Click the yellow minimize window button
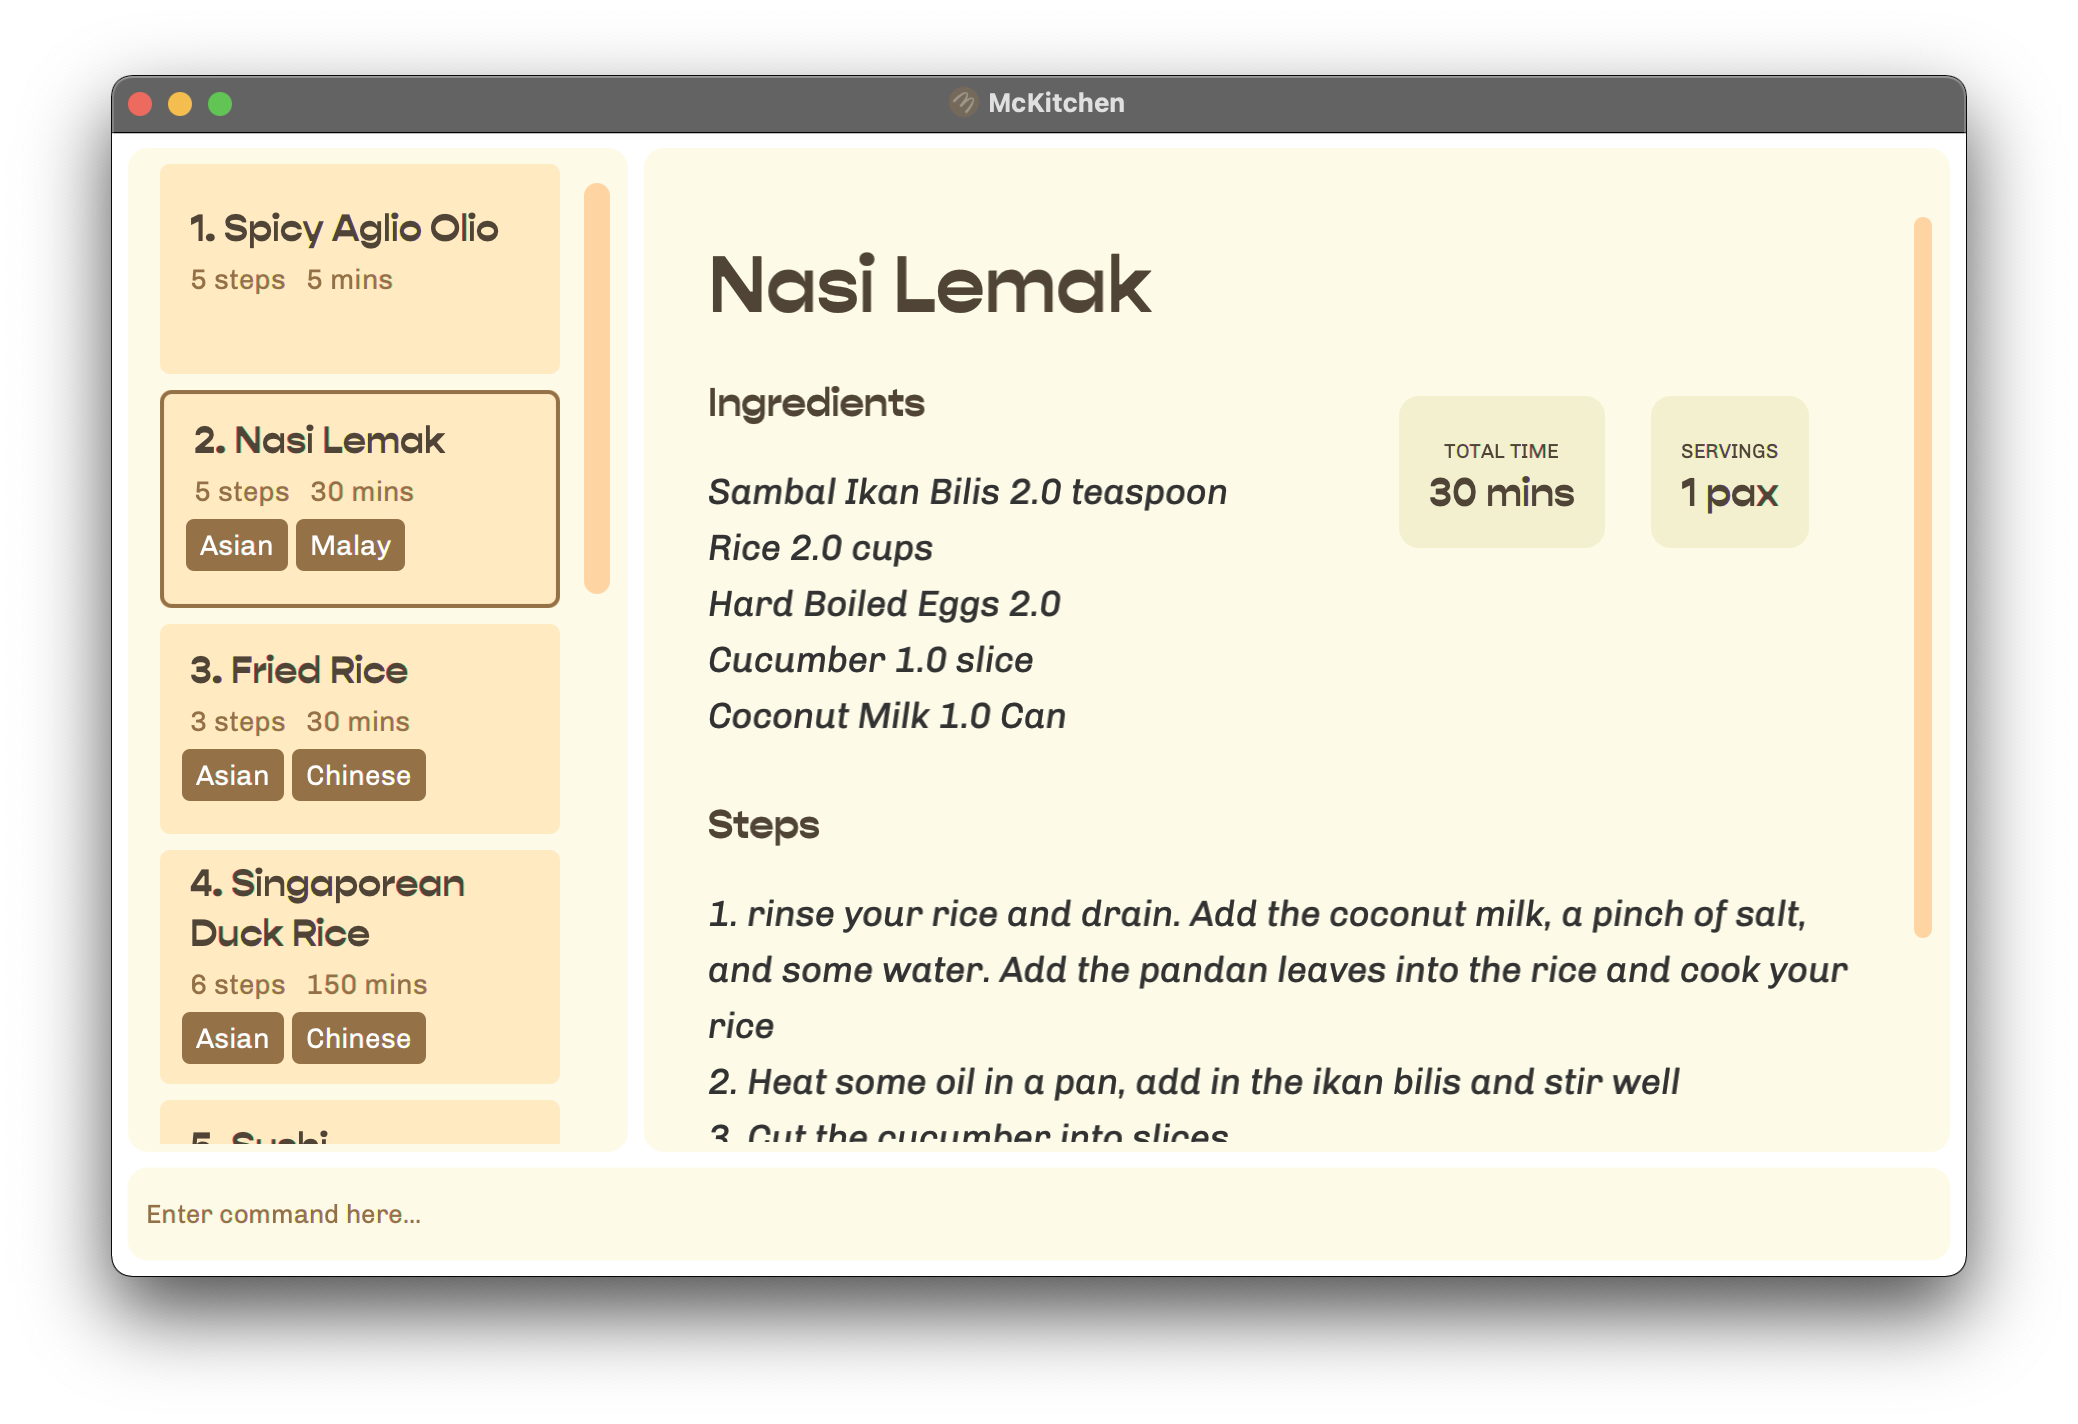 tap(180, 104)
